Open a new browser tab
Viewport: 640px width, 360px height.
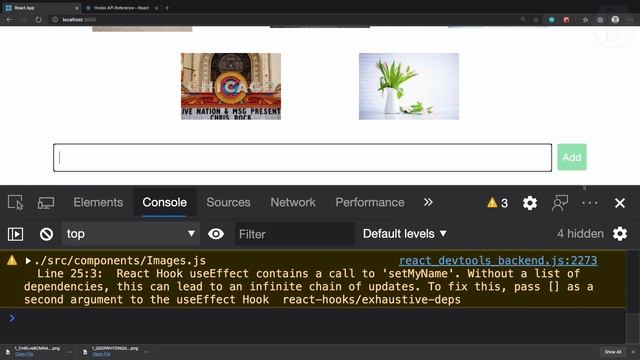[167, 8]
